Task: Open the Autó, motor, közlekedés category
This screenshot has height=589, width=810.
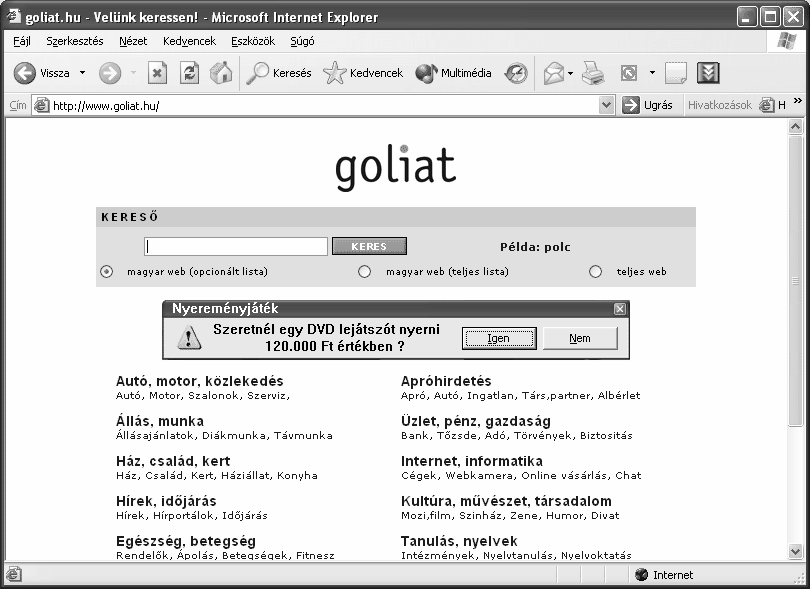Action: click(199, 381)
